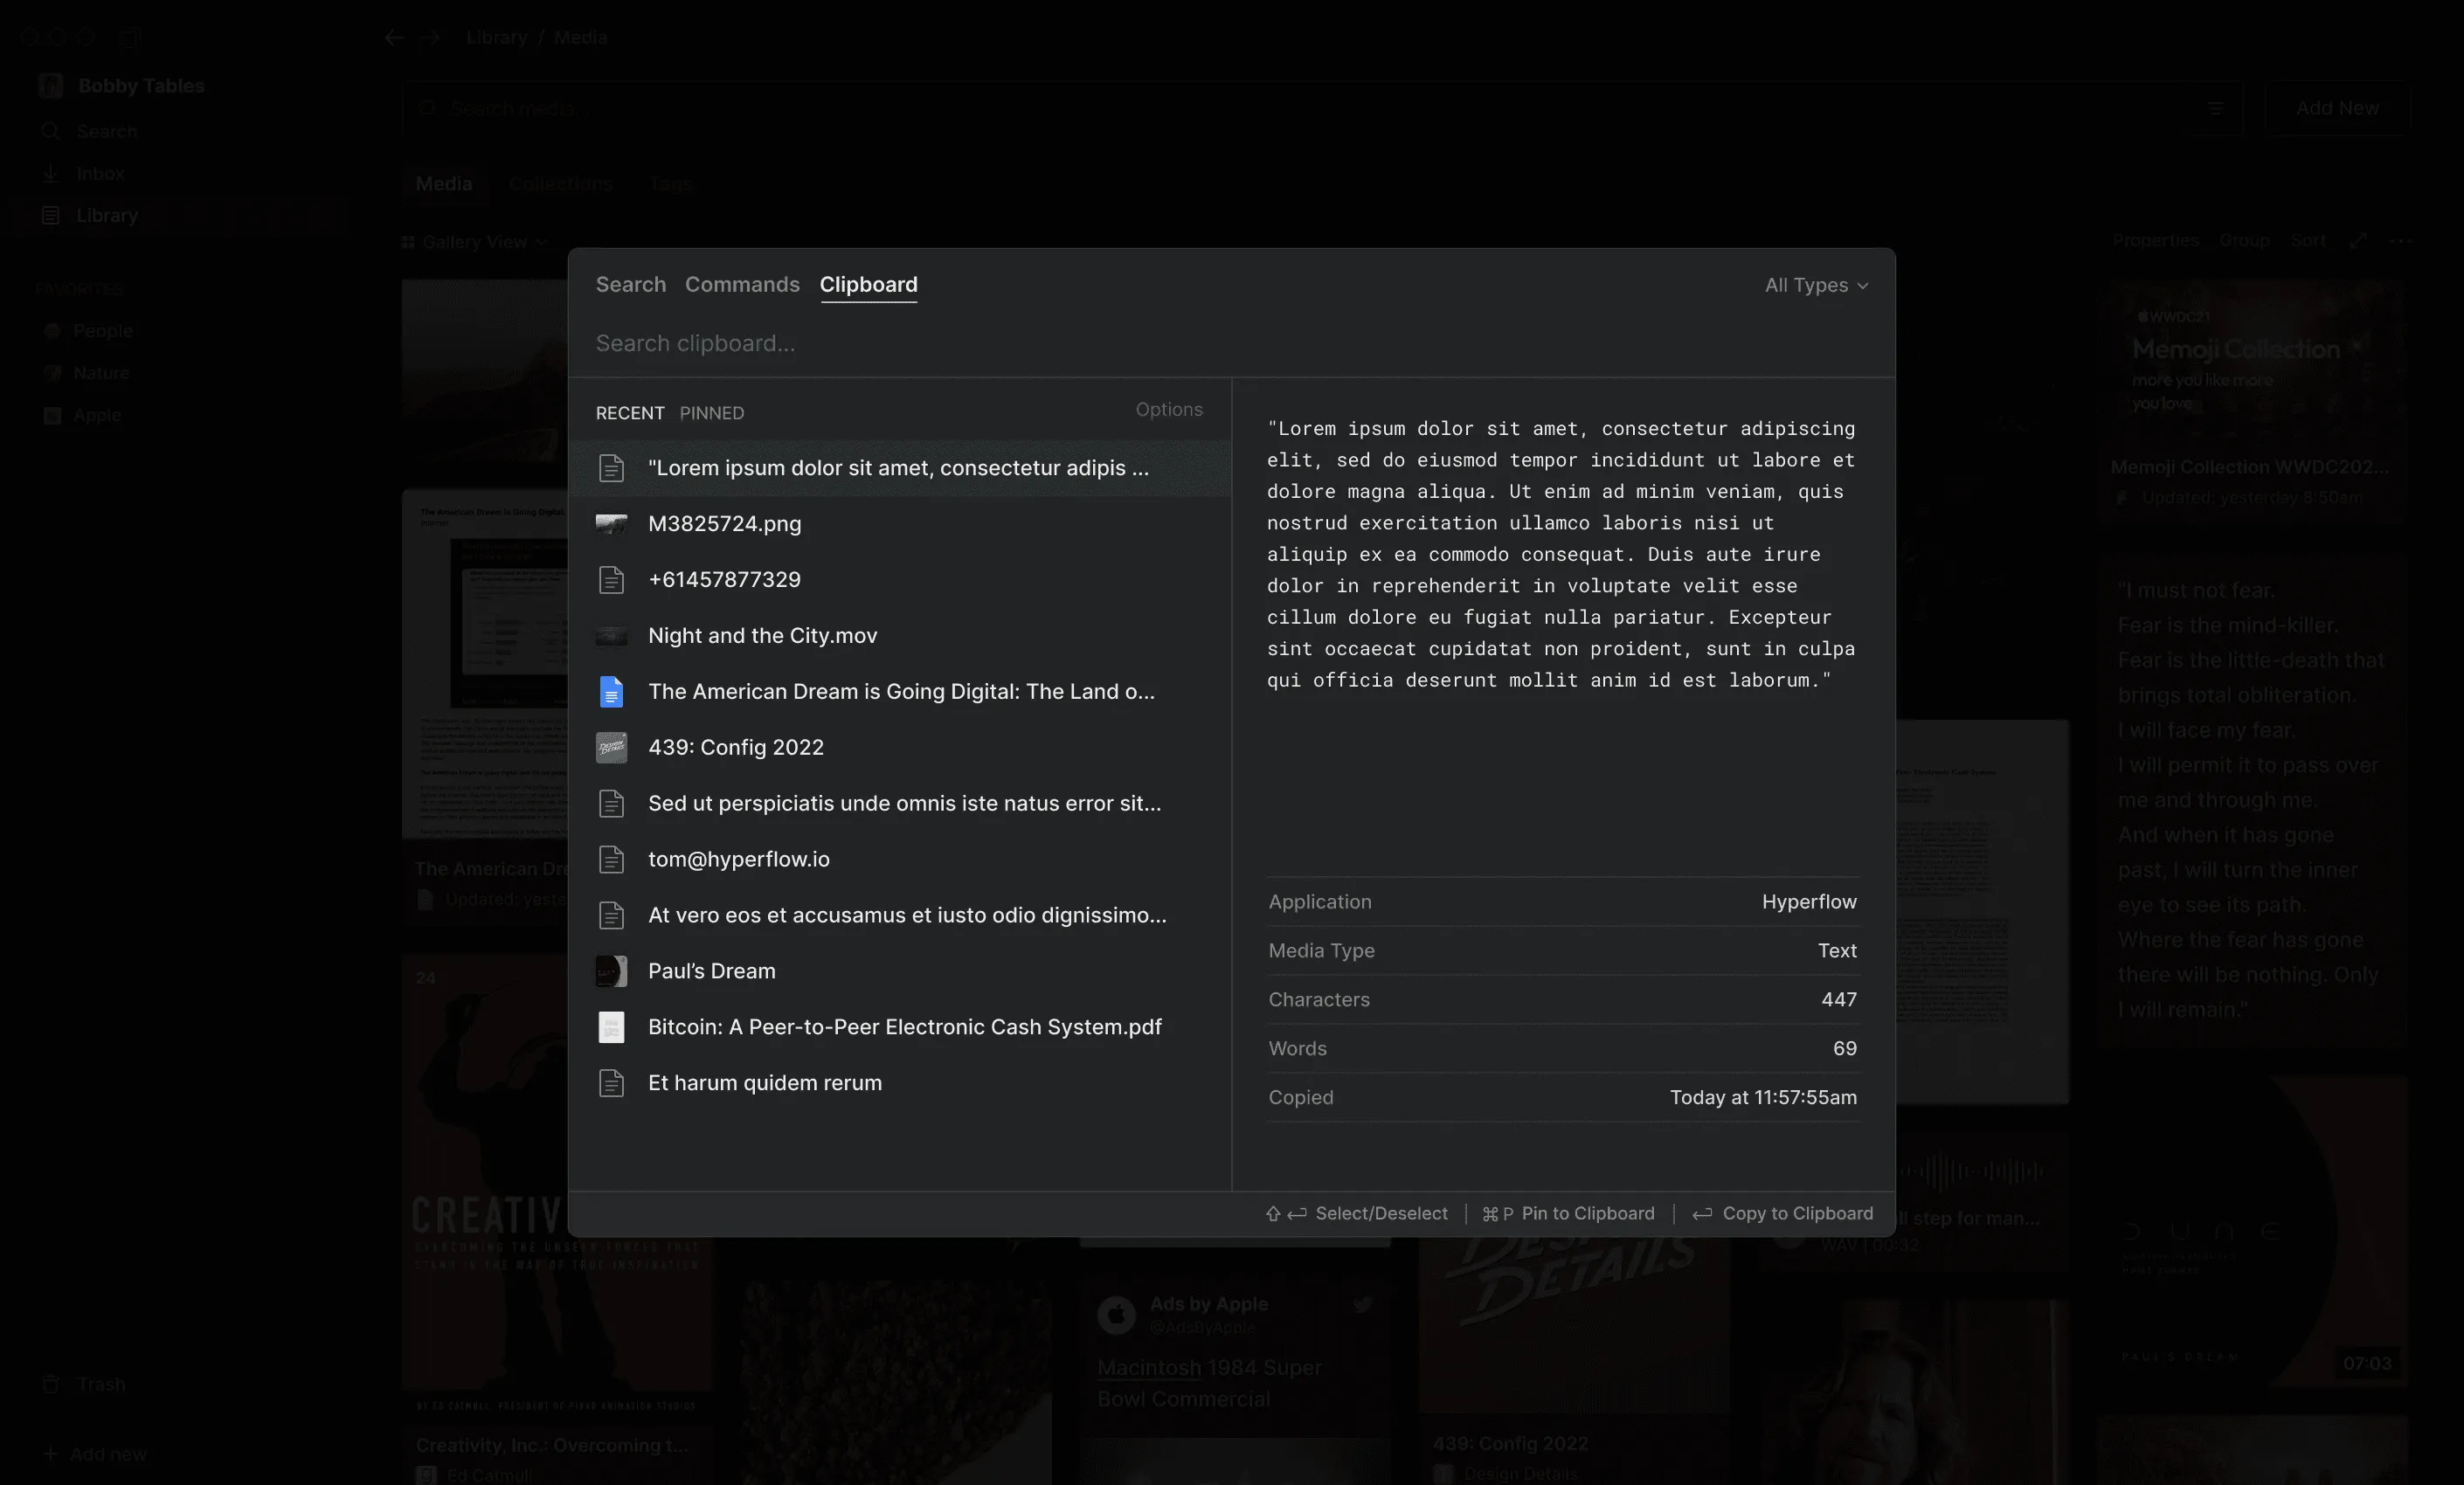Viewport: 2464px width, 1485px height.
Task: Focus the Search clipboard input field
Action: [1230, 343]
